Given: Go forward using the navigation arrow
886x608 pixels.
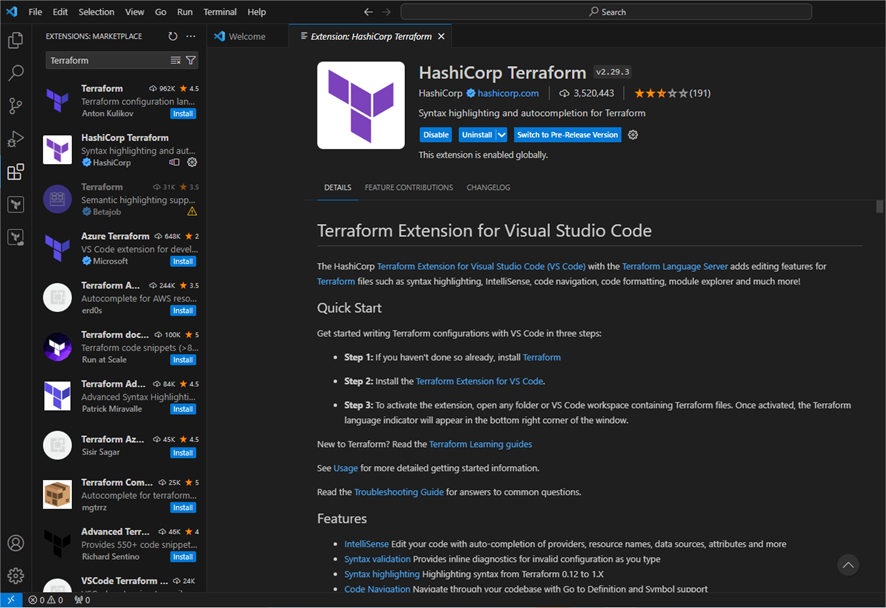Looking at the screenshot, I should pyautogui.click(x=386, y=12).
